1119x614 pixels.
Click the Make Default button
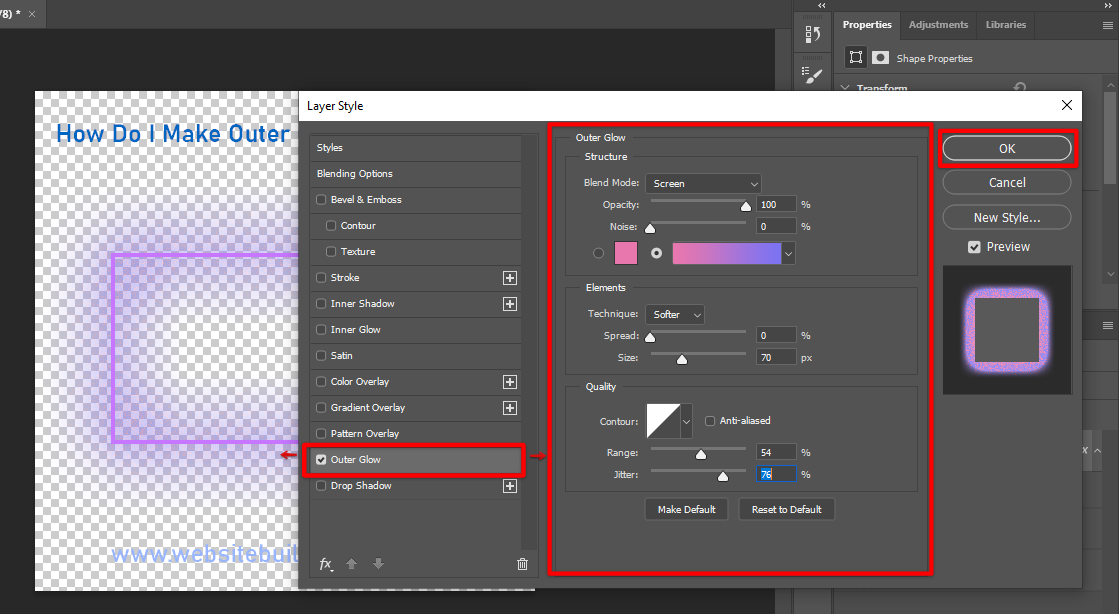click(686, 510)
